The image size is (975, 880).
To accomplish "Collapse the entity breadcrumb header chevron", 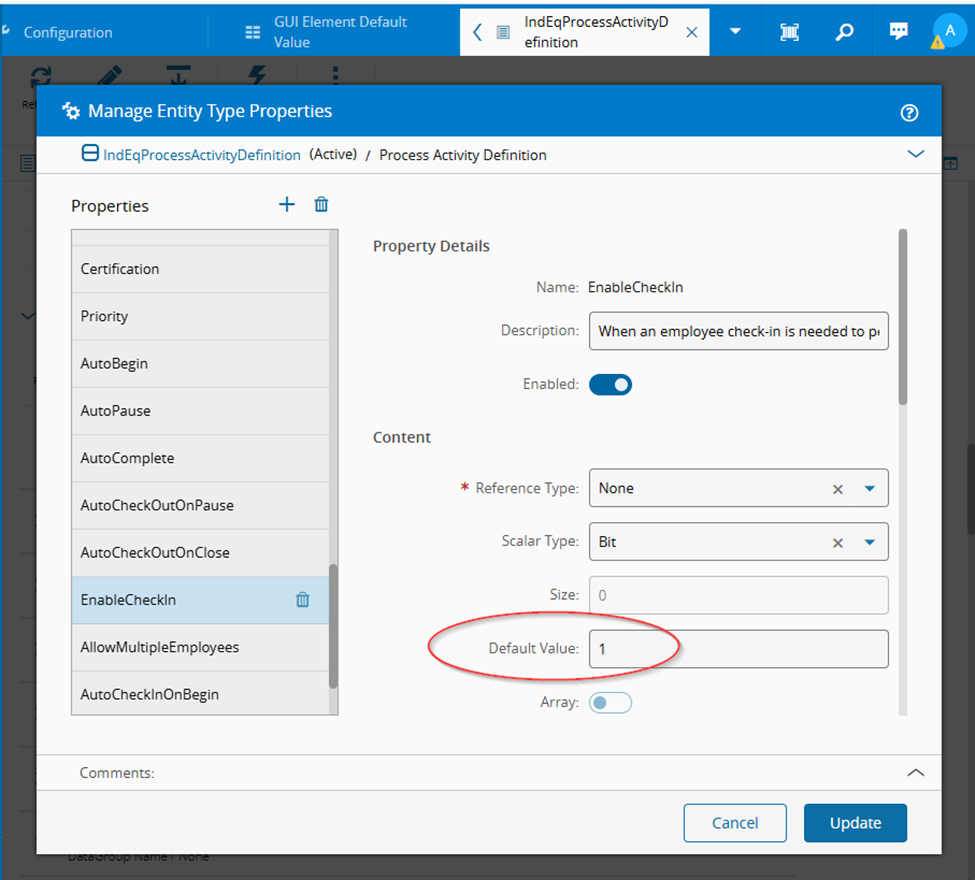I will 914,155.
